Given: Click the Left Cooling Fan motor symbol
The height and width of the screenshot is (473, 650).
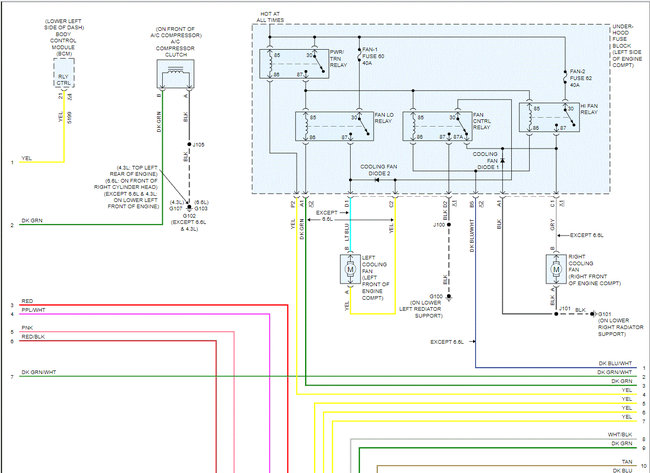Looking at the screenshot, I should tap(350, 269).
